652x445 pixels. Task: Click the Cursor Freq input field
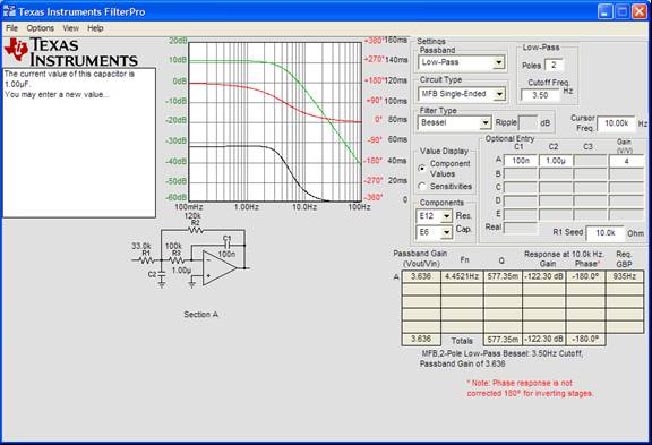616,124
